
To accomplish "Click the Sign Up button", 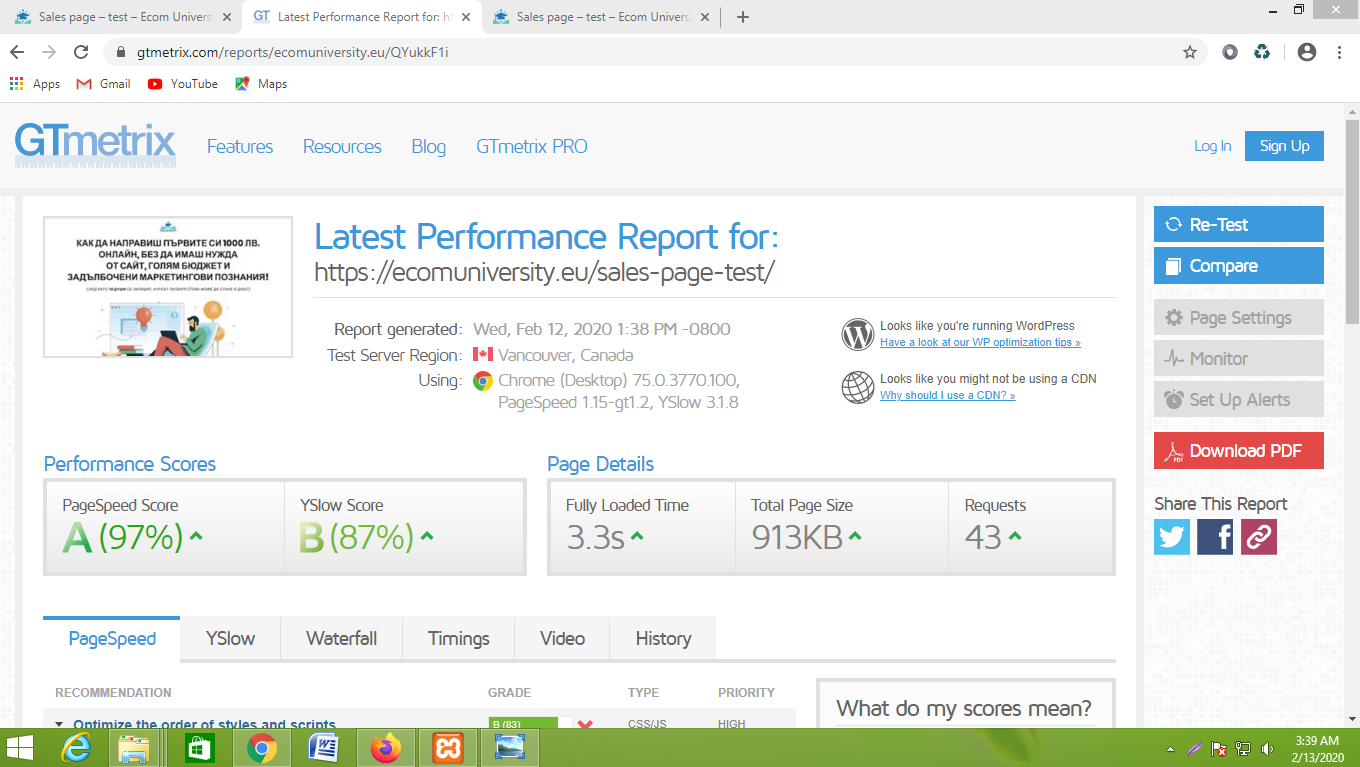I will click(x=1284, y=146).
